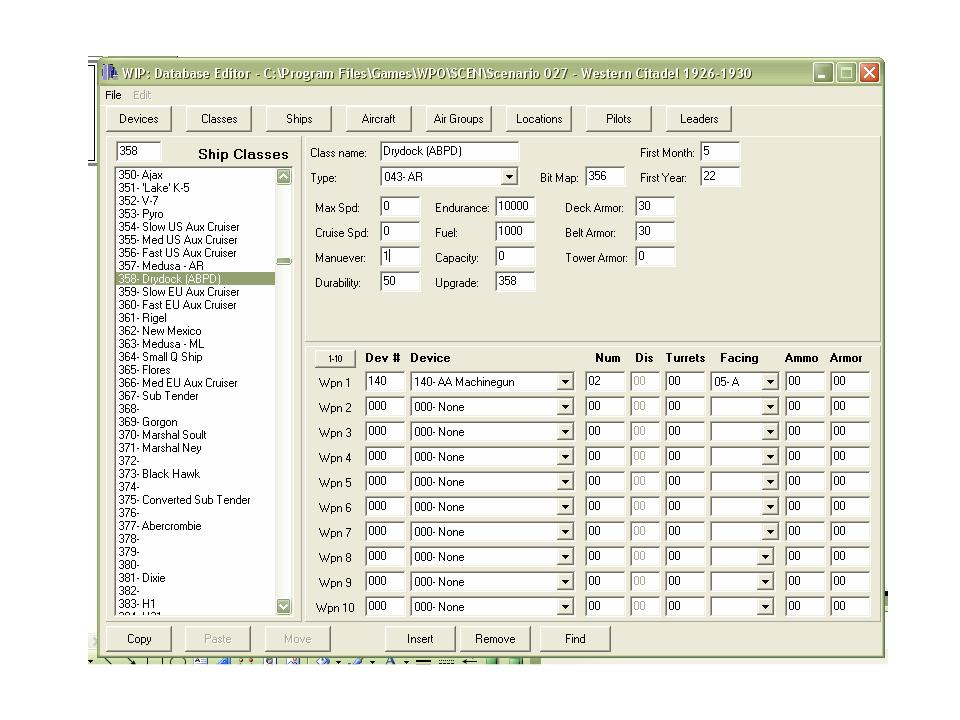Open the Wpn 10 Device dropdown
The width and height of the screenshot is (960, 720).
point(565,607)
